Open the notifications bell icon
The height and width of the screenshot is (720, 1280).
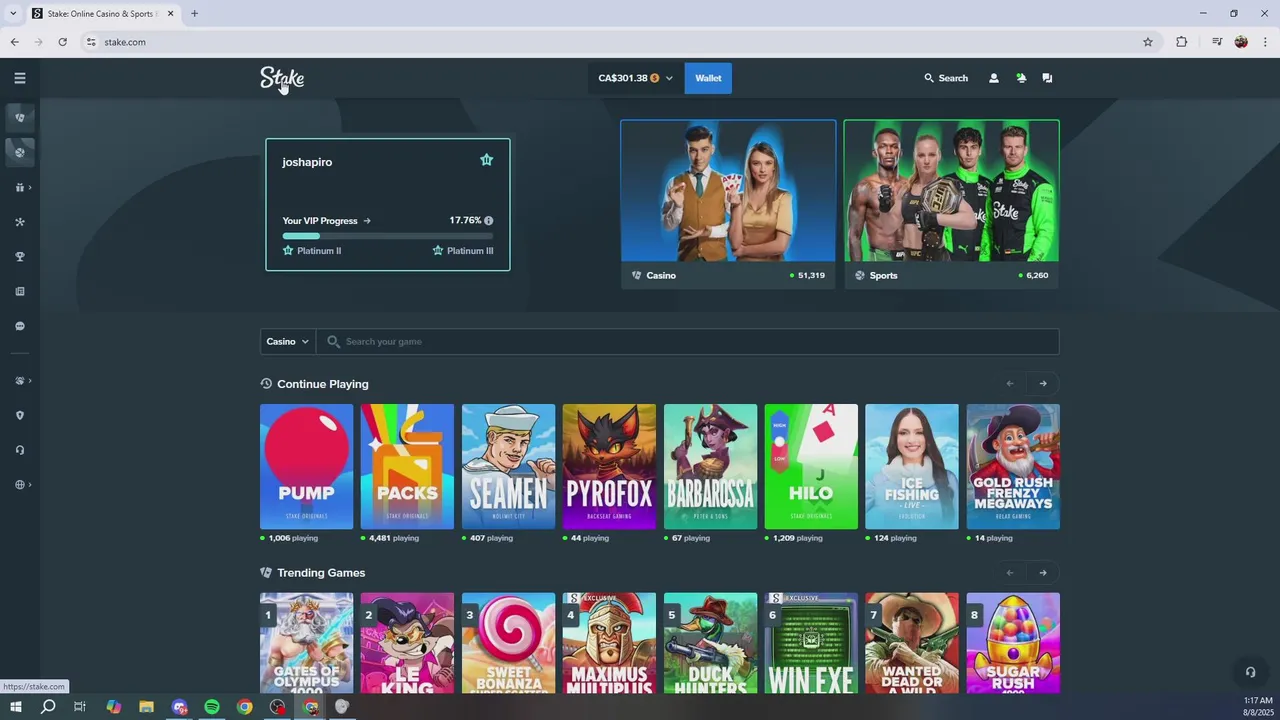coord(1020,78)
